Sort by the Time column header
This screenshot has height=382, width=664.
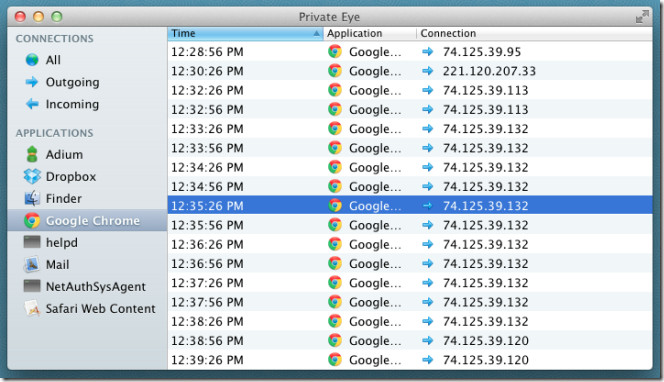tap(245, 33)
